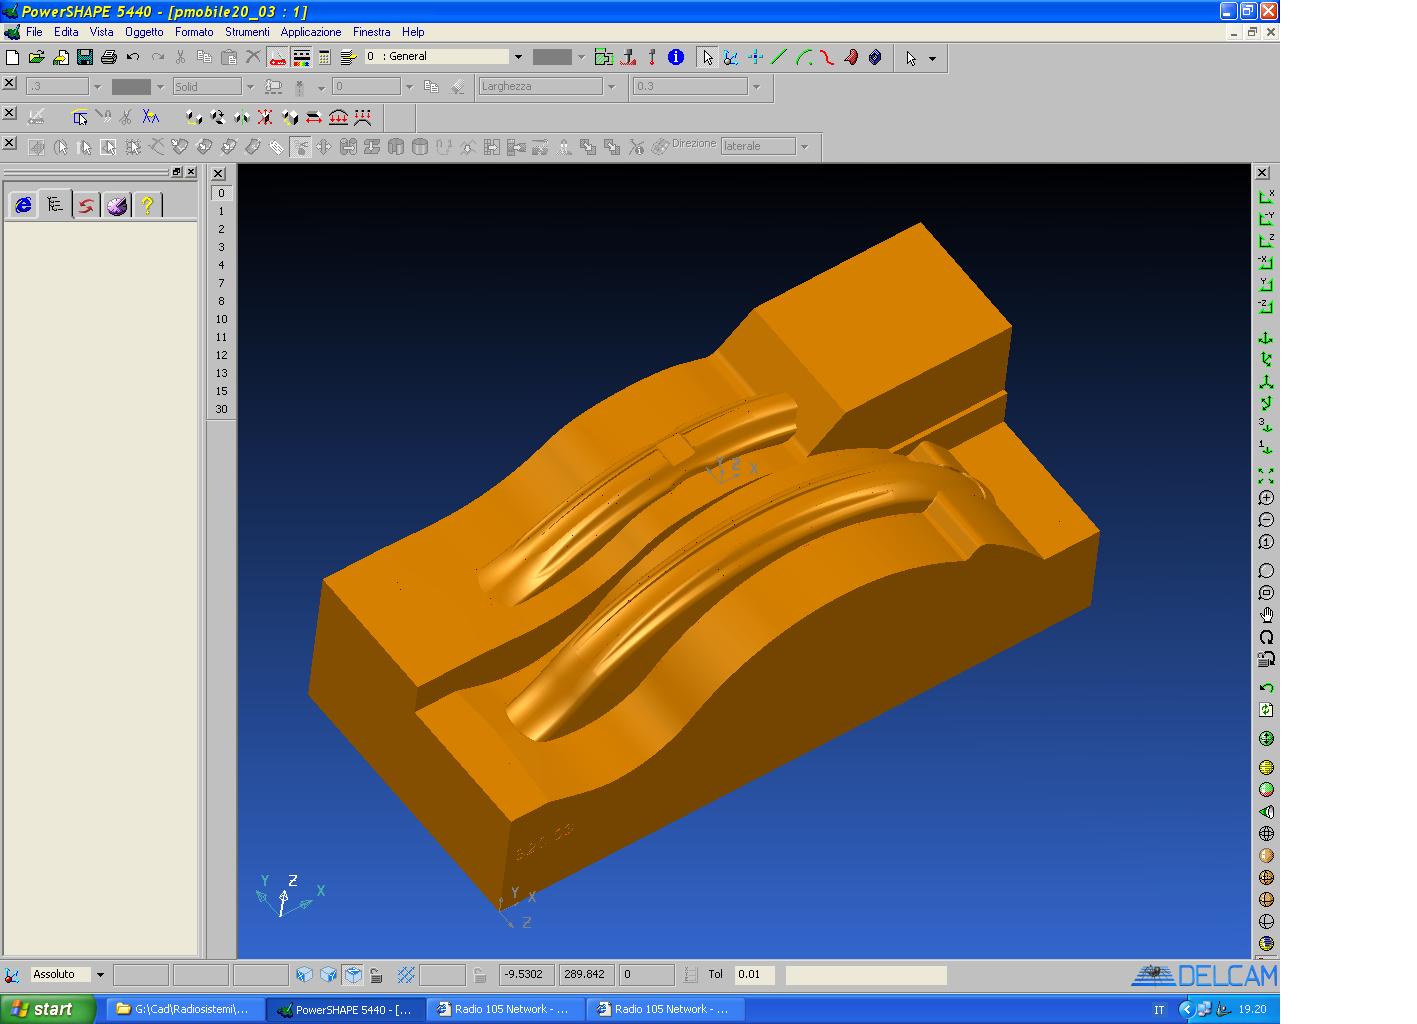Image resolution: width=1417 pixels, height=1024 pixels.
Task: Click the Undo arrow icon
Action: [x=133, y=58]
